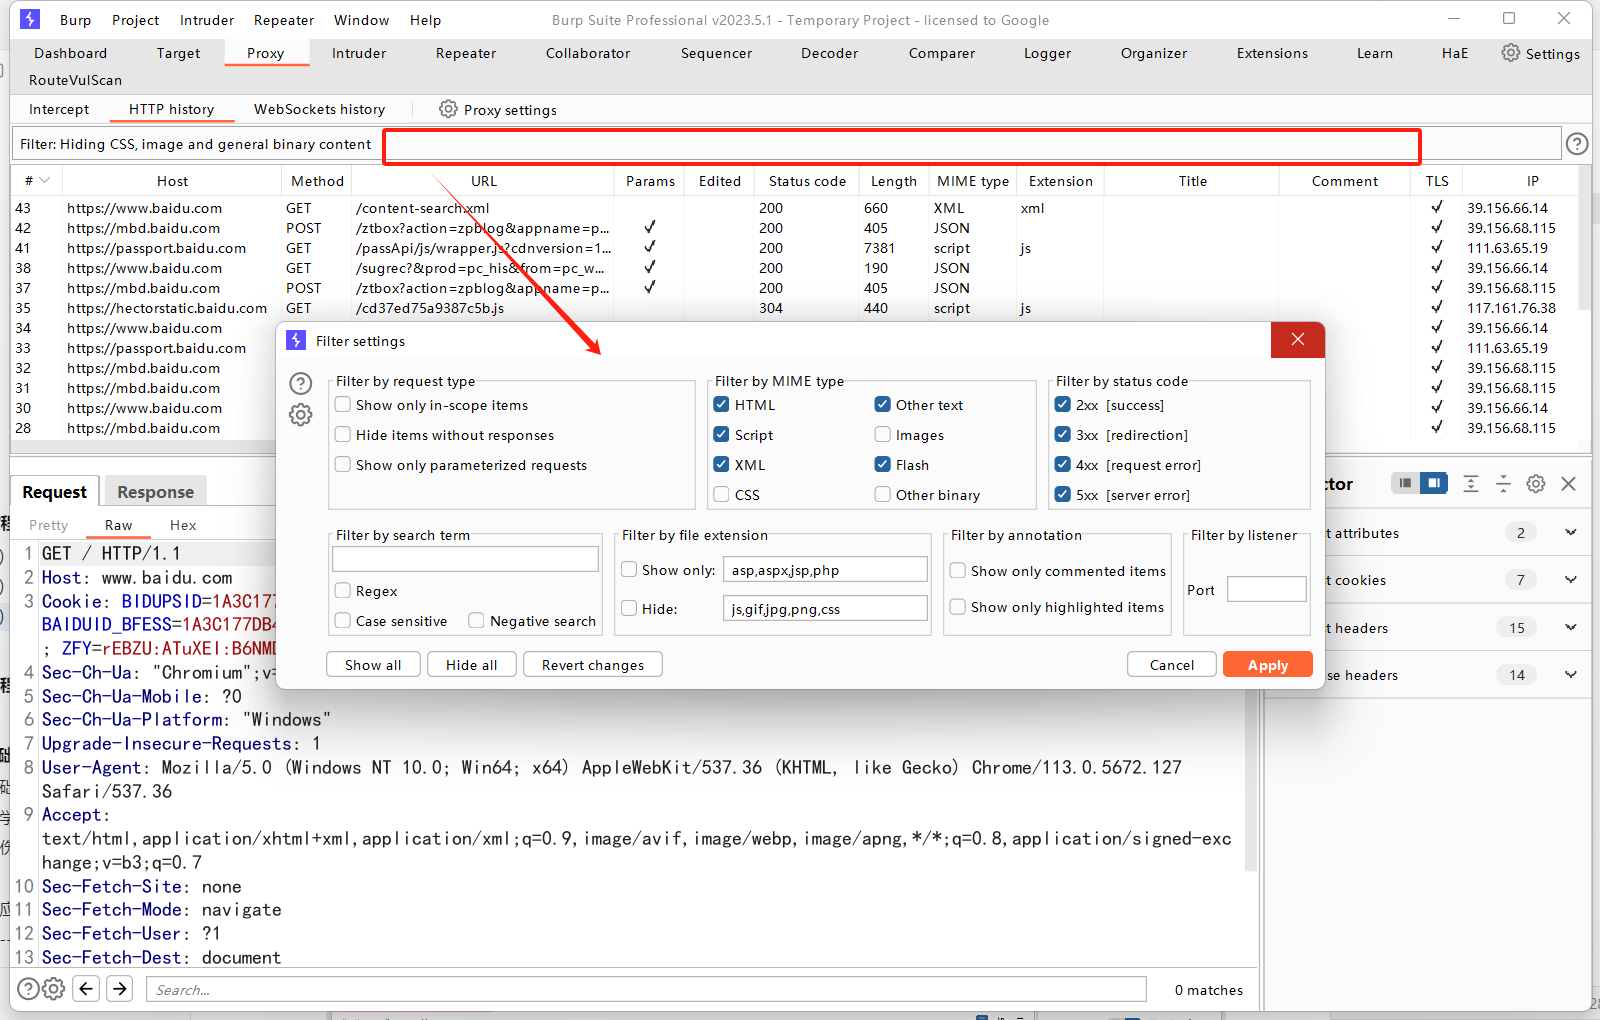Sort by Status code column header

(807, 181)
